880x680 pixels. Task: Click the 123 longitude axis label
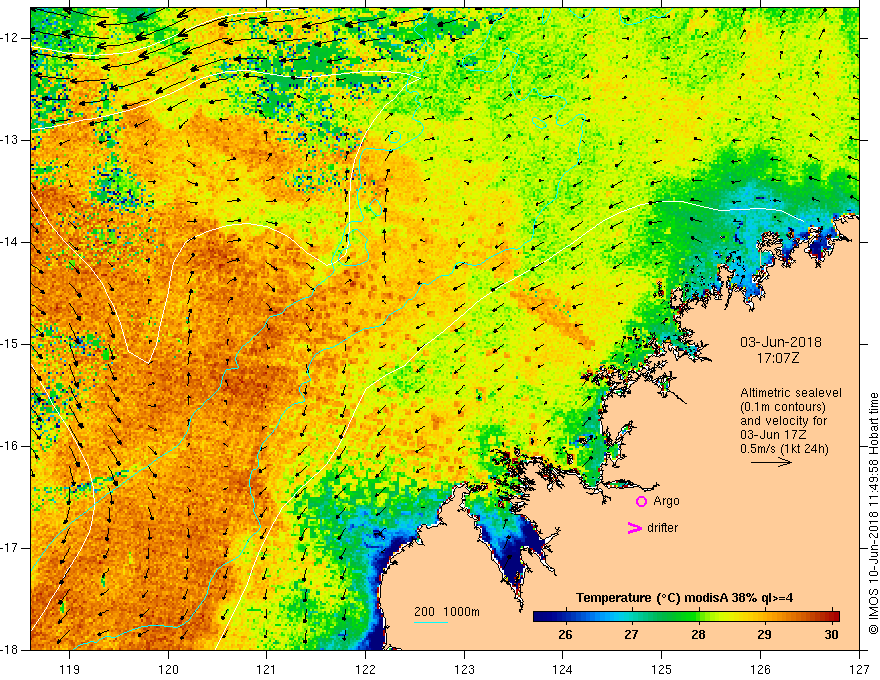[464, 669]
